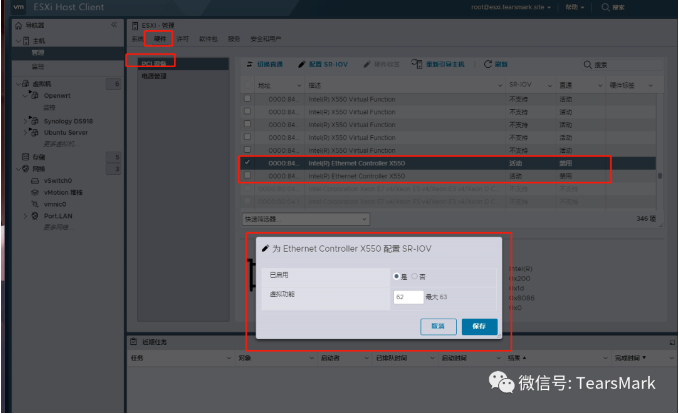Uncheck the selected Ethernet Controller X550 row
The height and width of the screenshot is (414, 679).
click(x=247, y=162)
